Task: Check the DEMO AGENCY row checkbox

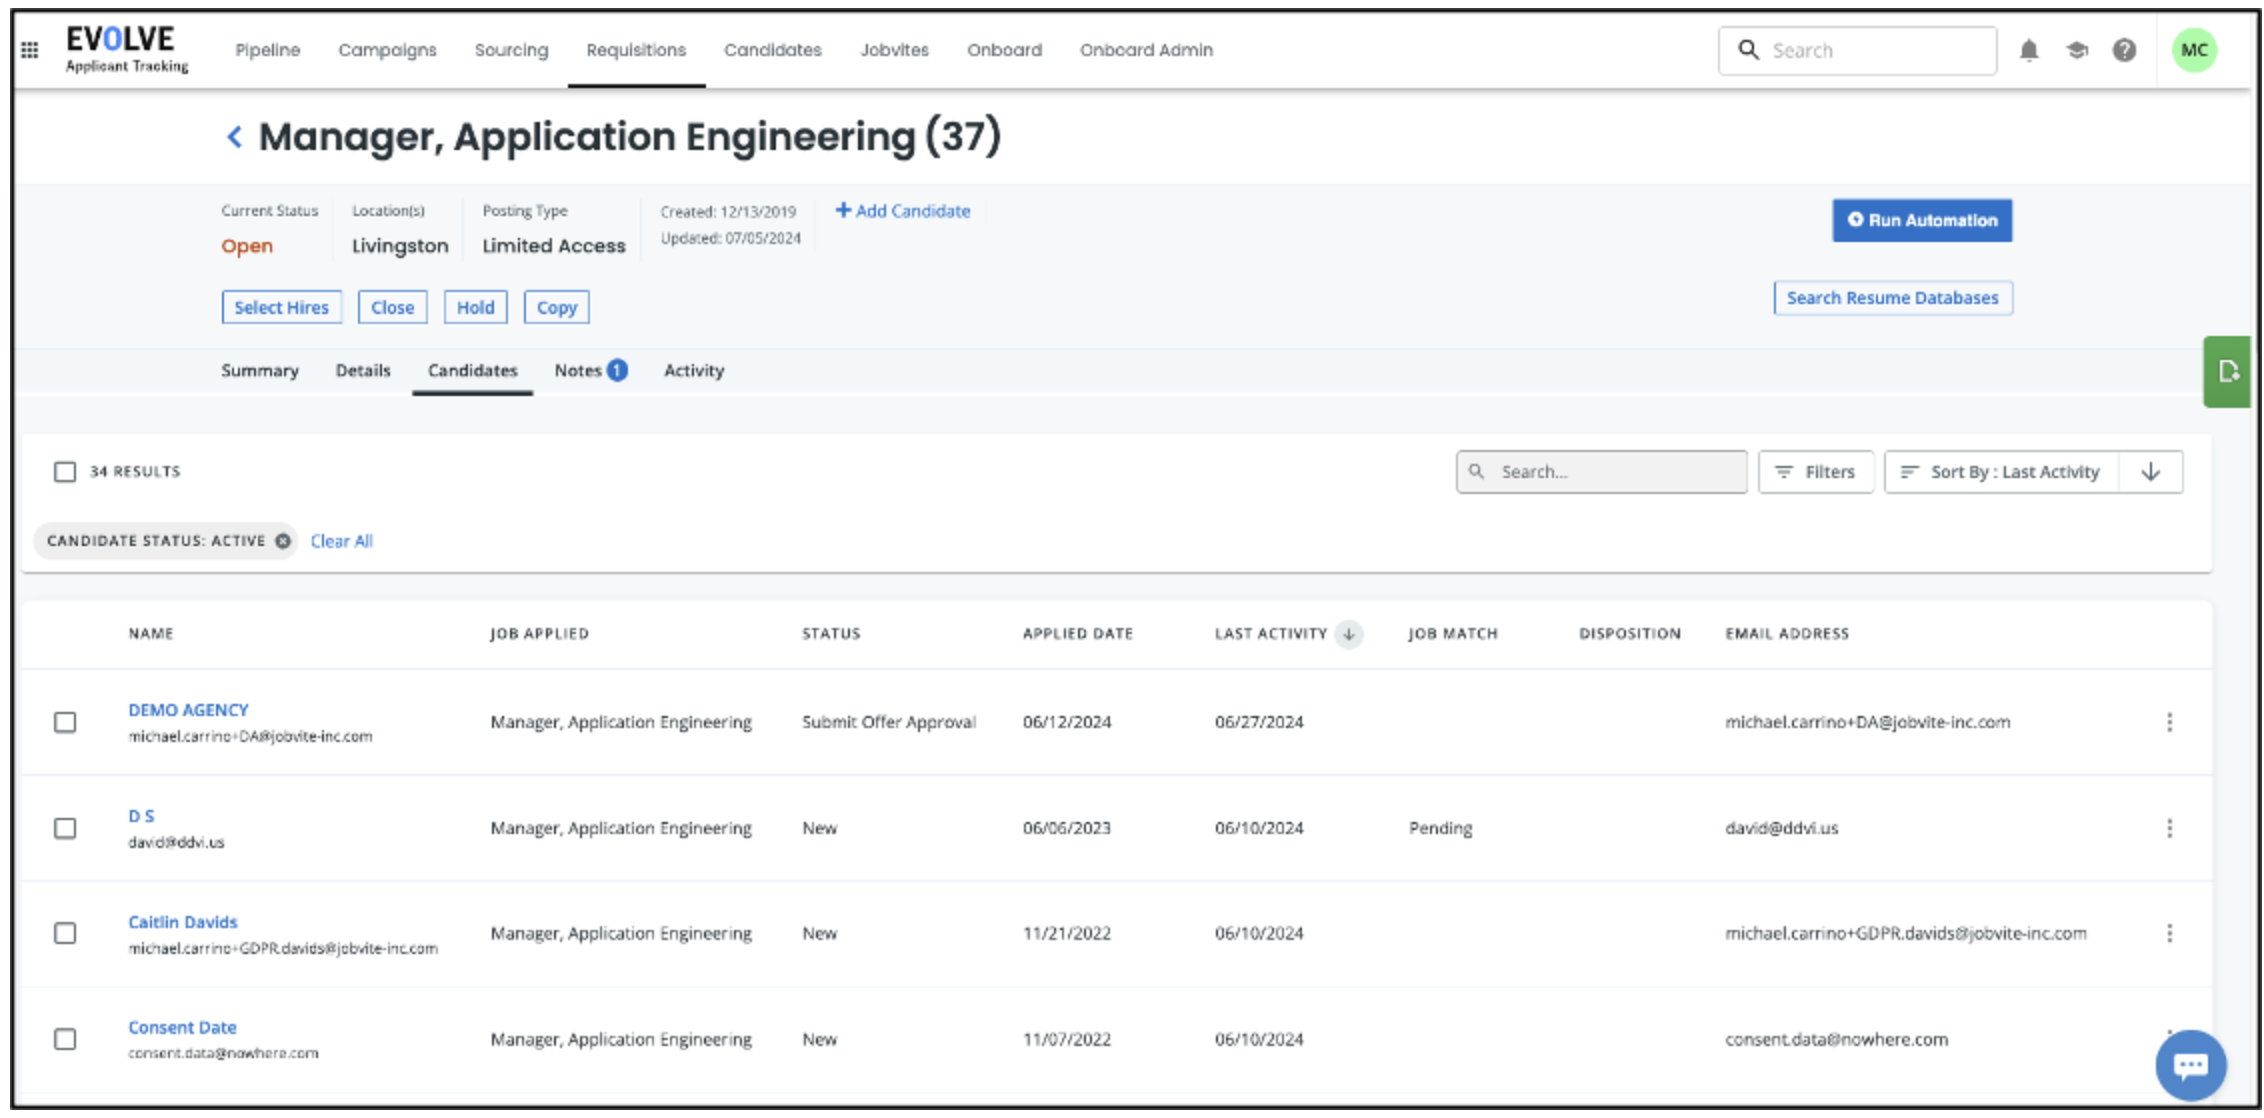Action: (65, 722)
